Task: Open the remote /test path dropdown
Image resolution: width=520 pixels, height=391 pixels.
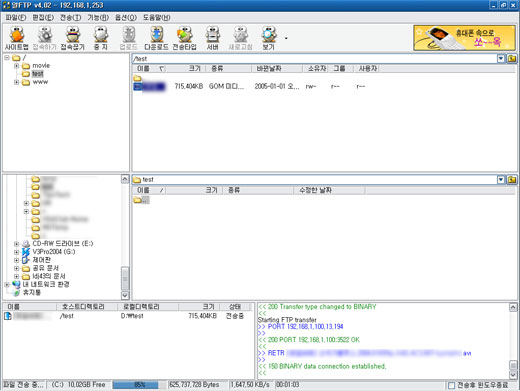Action: tap(501, 59)
